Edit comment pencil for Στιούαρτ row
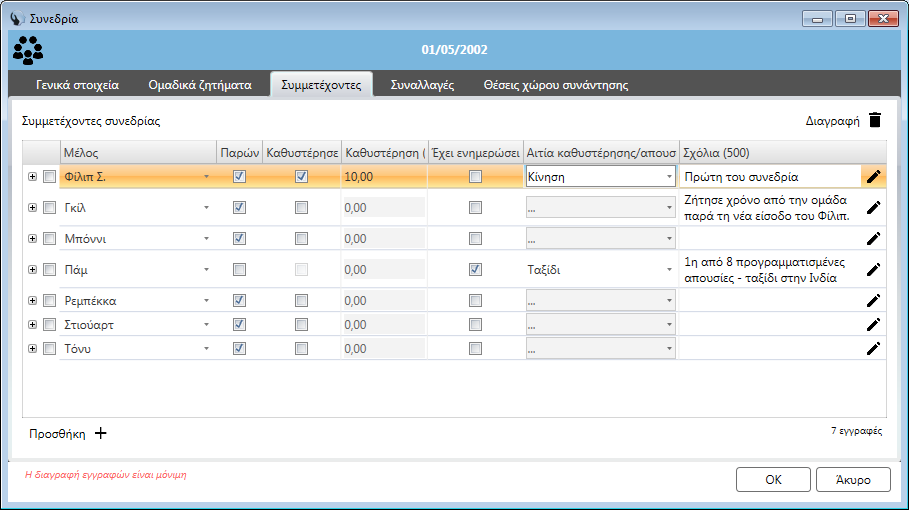The height and width of the screenshot is (510, 909). coord(874,325)
